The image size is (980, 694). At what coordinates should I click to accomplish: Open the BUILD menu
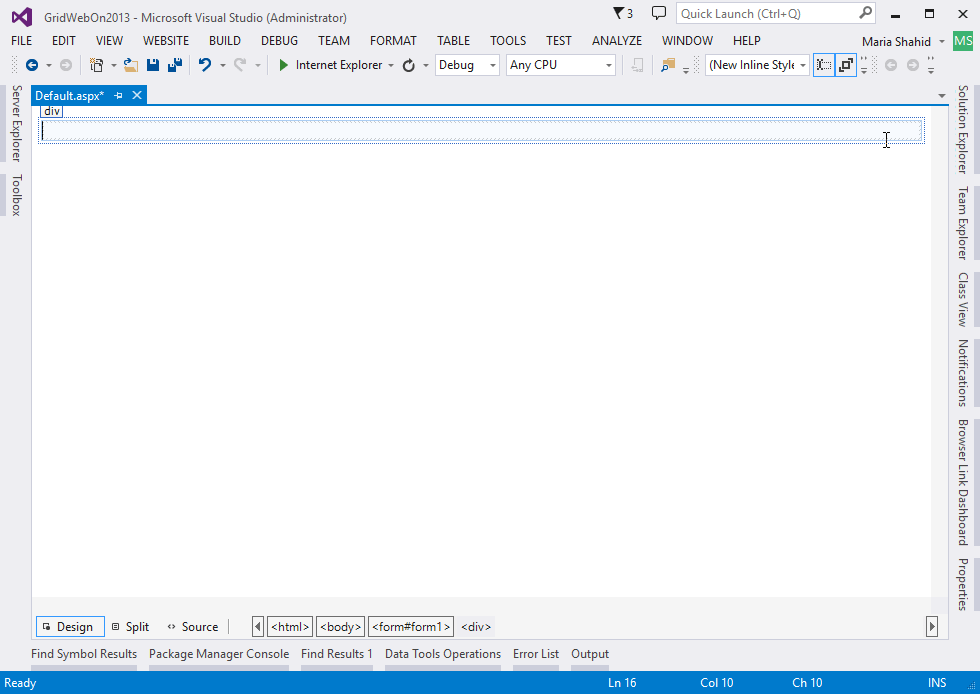click(225, 41)
